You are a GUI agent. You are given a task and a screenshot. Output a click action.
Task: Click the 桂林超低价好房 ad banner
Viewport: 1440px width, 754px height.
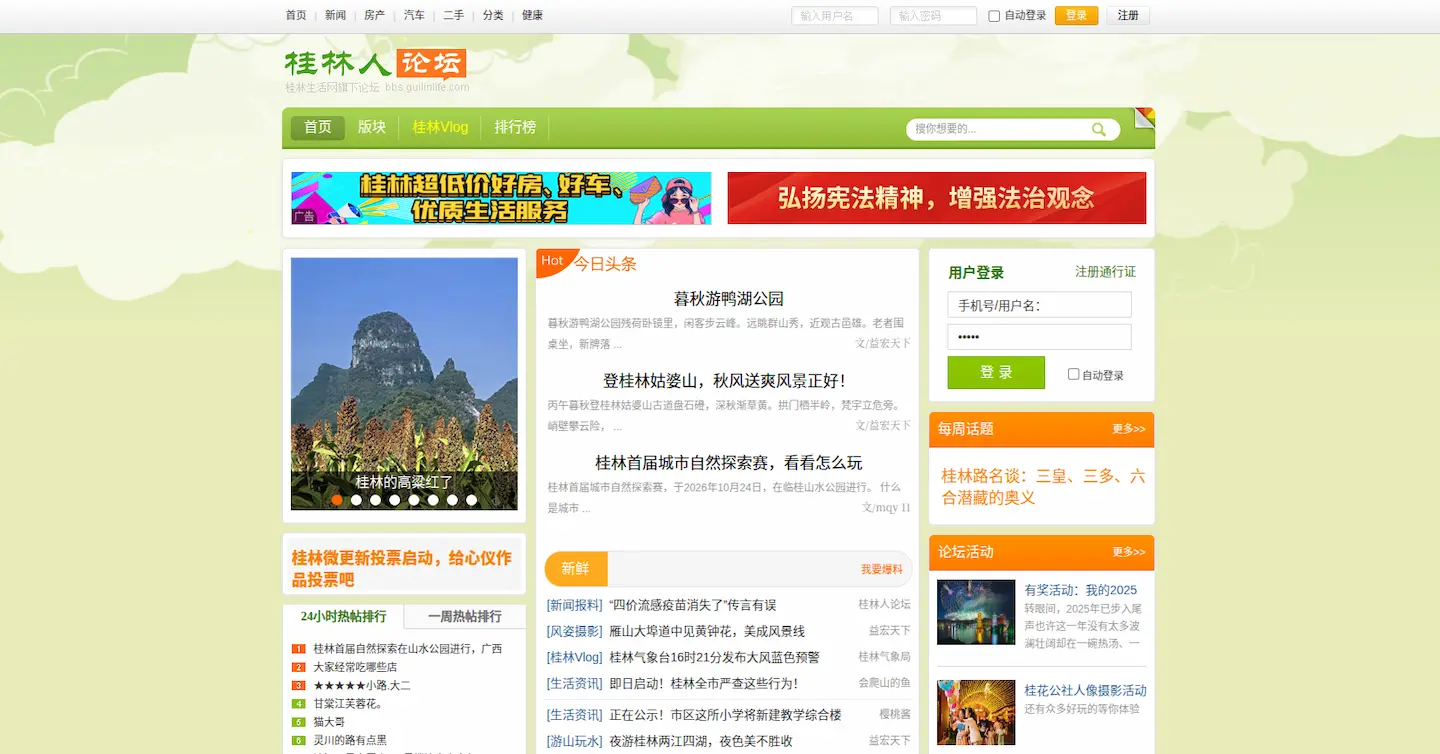[x=501, y=198]
